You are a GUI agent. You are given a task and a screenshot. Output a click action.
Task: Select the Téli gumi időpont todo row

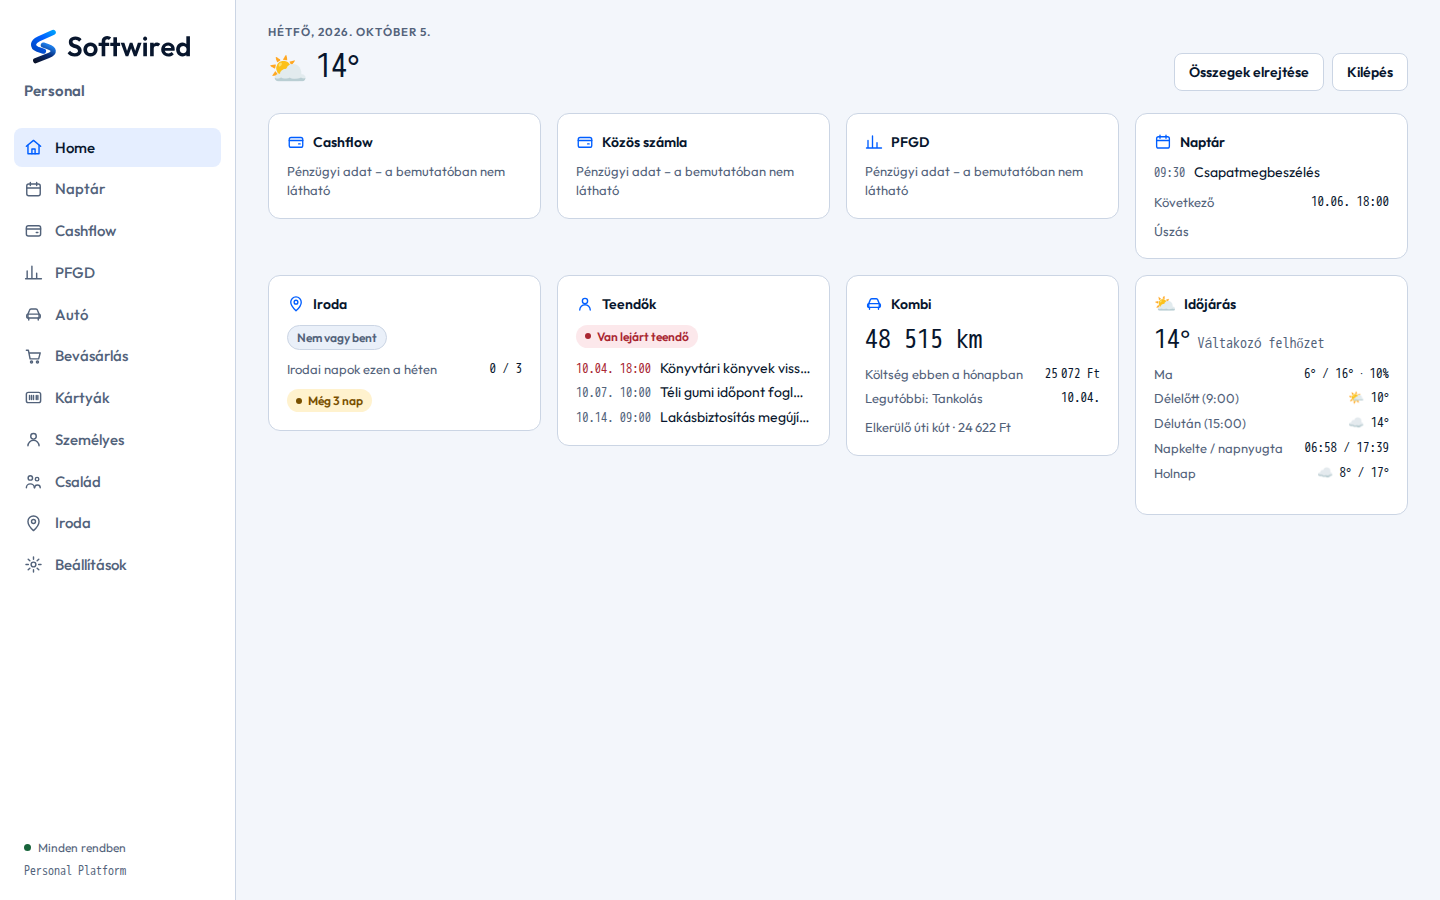click(693, 393)
